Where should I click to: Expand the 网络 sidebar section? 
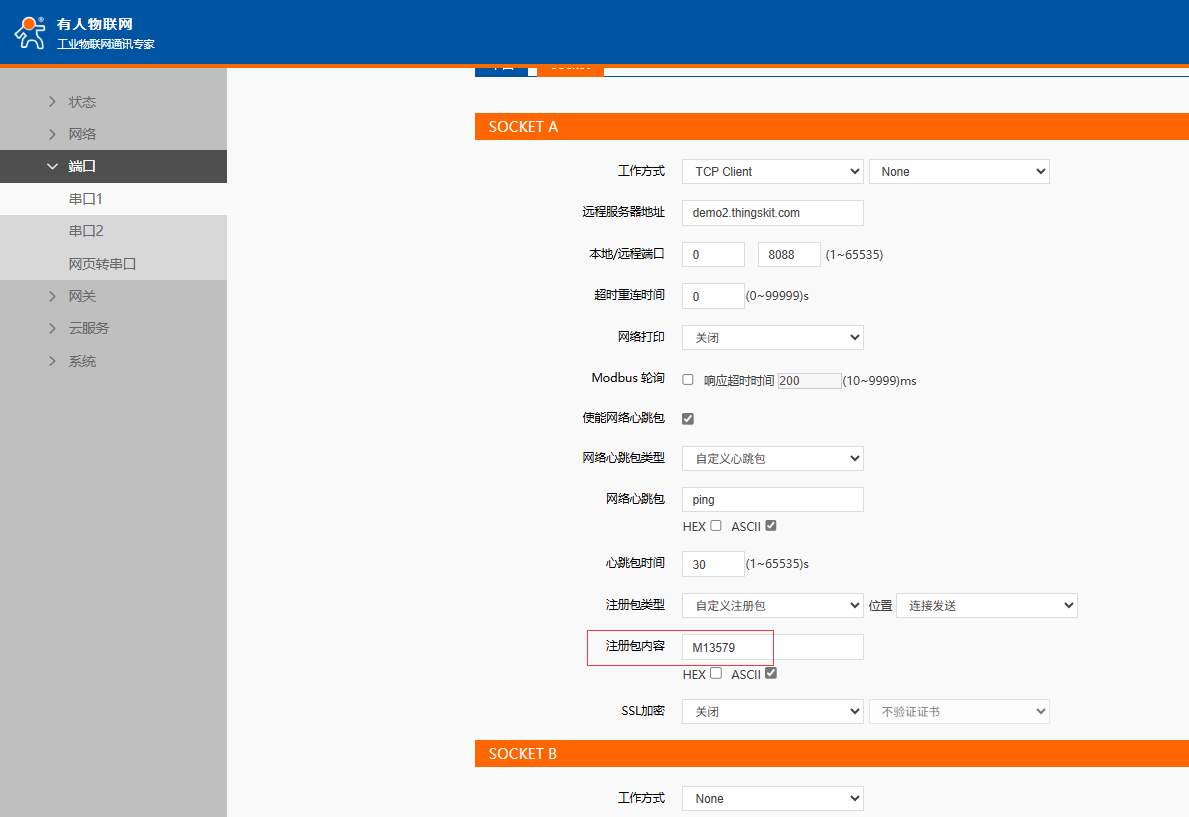pyautogui.click(x=82, y=134)
